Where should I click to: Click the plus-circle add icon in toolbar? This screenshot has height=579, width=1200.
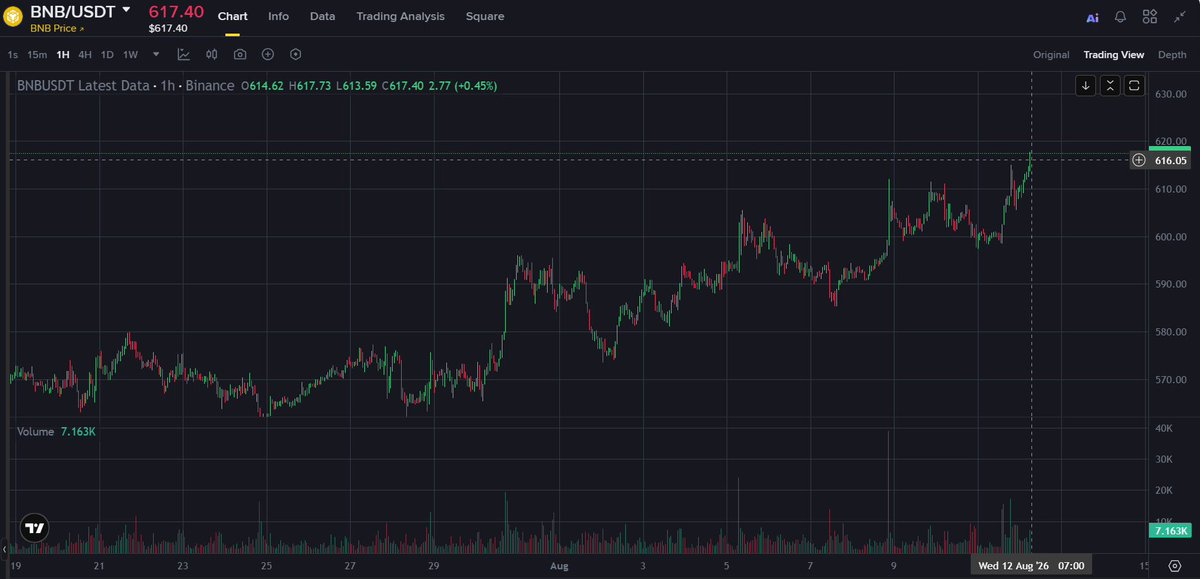pos(268,55)
